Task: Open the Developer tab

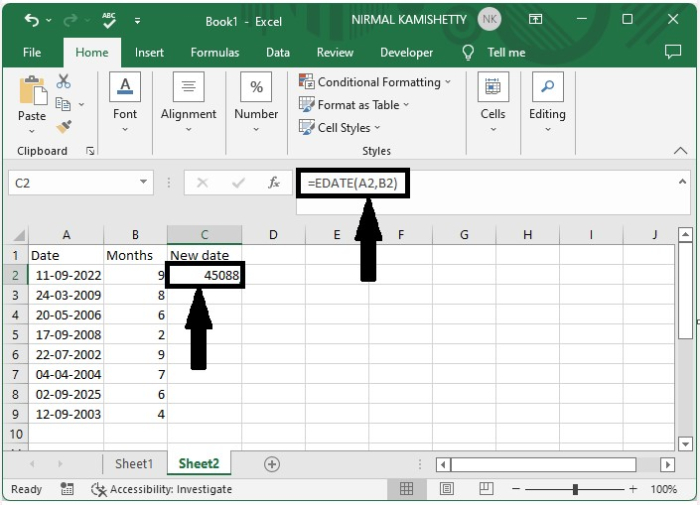Action: pyautogui.click(x=406, y=53)
